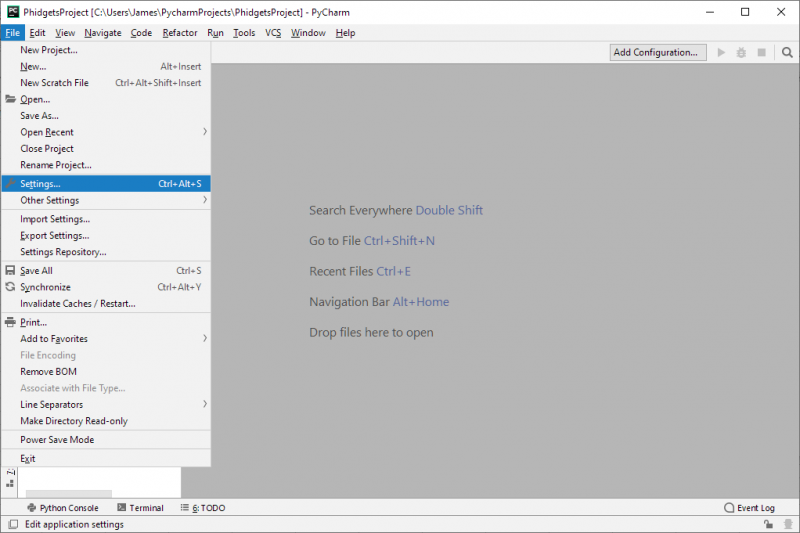
Task: Select Synchronize in File menu
Action: [106, 287]
